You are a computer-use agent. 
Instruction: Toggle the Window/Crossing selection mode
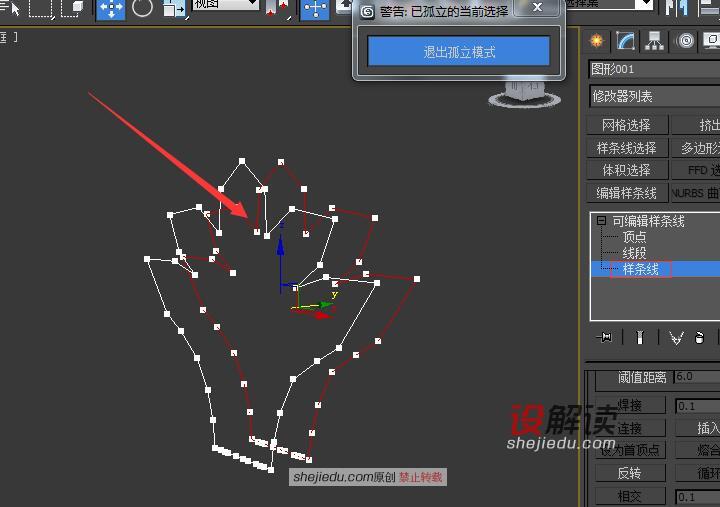click(x=73, y=8)
